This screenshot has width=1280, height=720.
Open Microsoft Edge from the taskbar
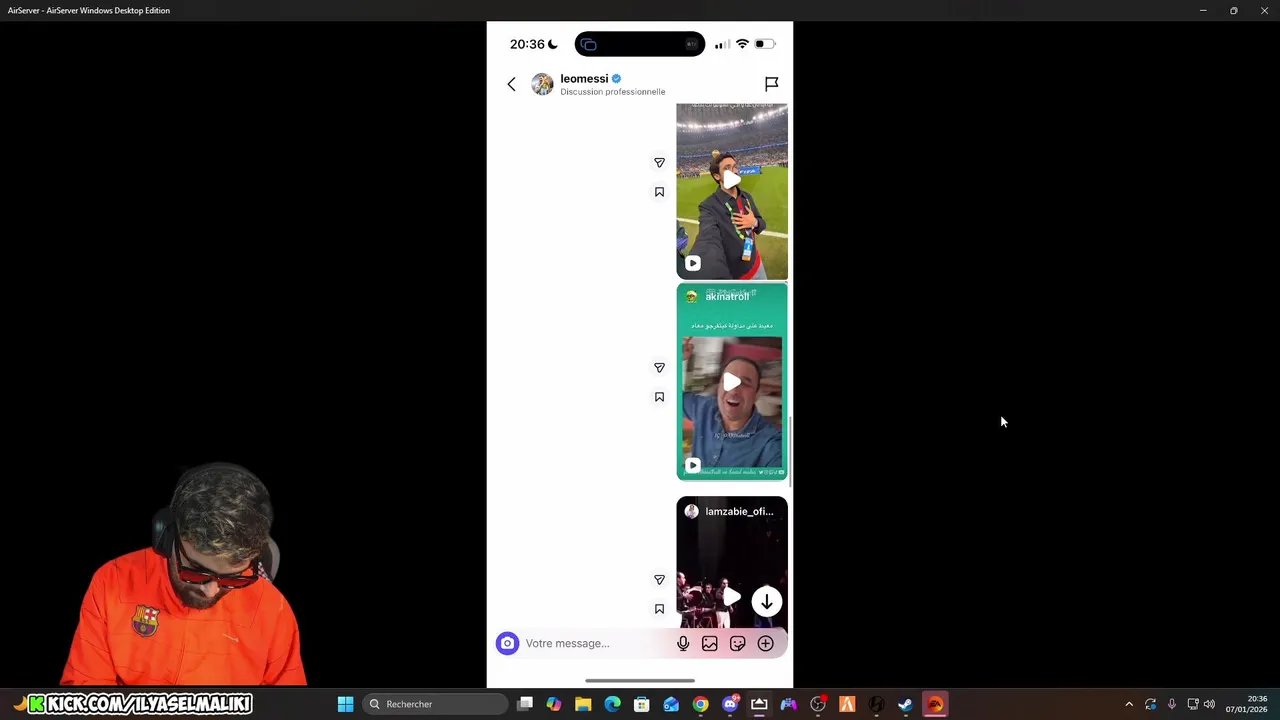[612, 704]
